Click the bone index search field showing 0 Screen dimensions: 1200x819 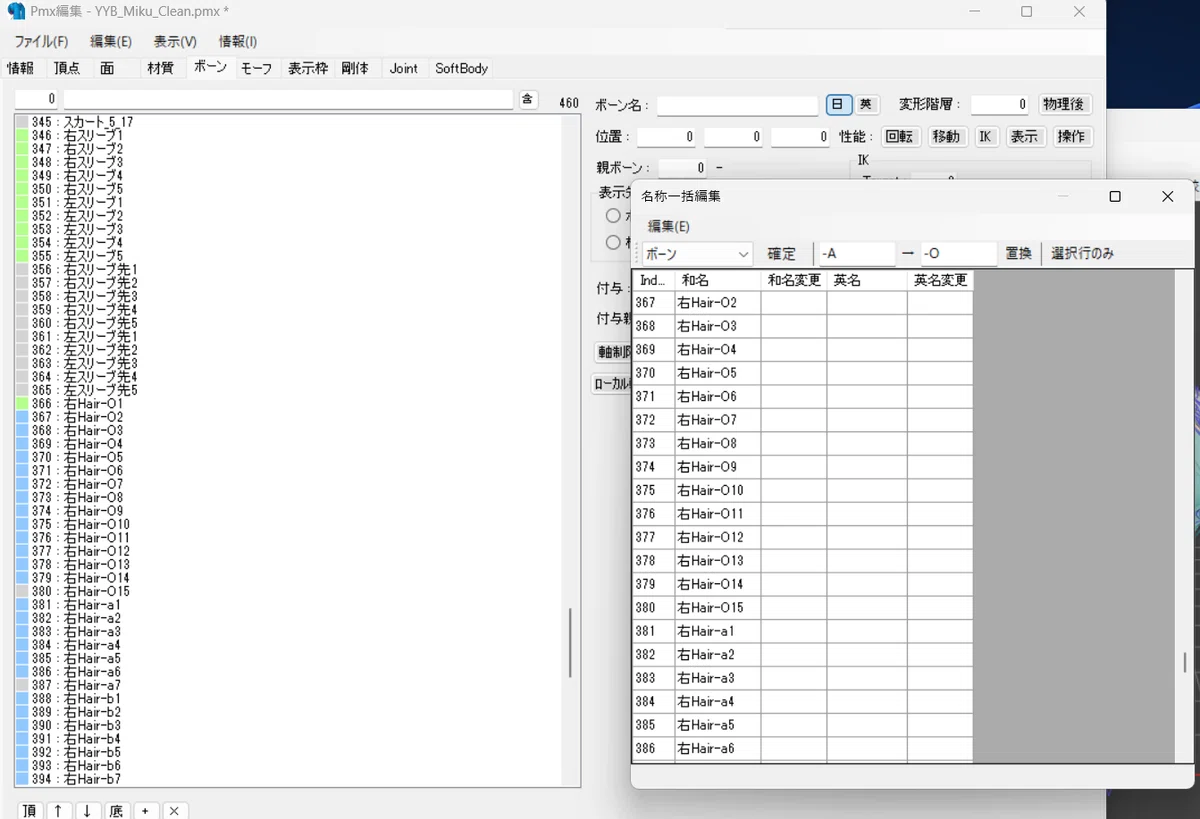36,99
